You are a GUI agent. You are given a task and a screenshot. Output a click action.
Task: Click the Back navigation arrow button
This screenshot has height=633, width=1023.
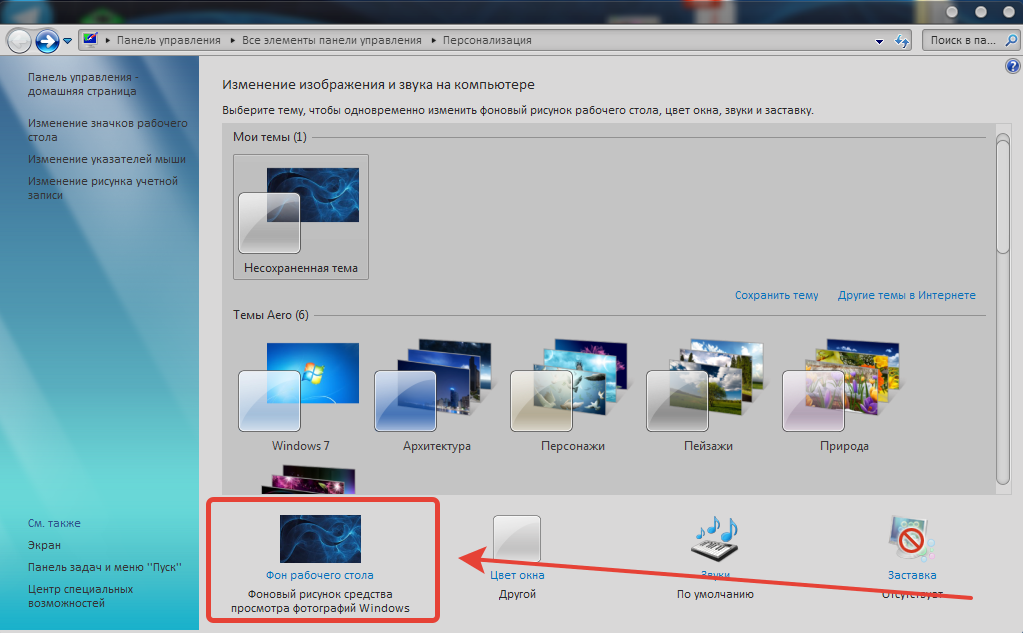19,41
